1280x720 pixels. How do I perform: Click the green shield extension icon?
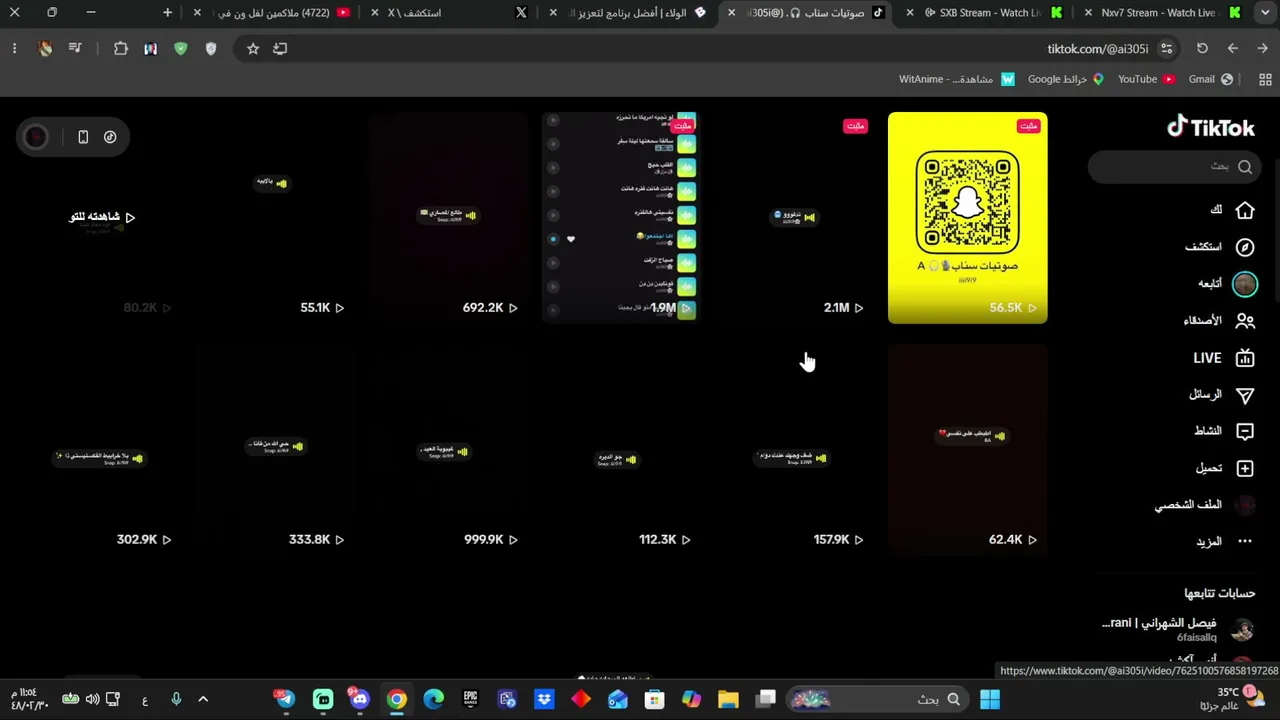pyautogui.click(x=181, y=48)
